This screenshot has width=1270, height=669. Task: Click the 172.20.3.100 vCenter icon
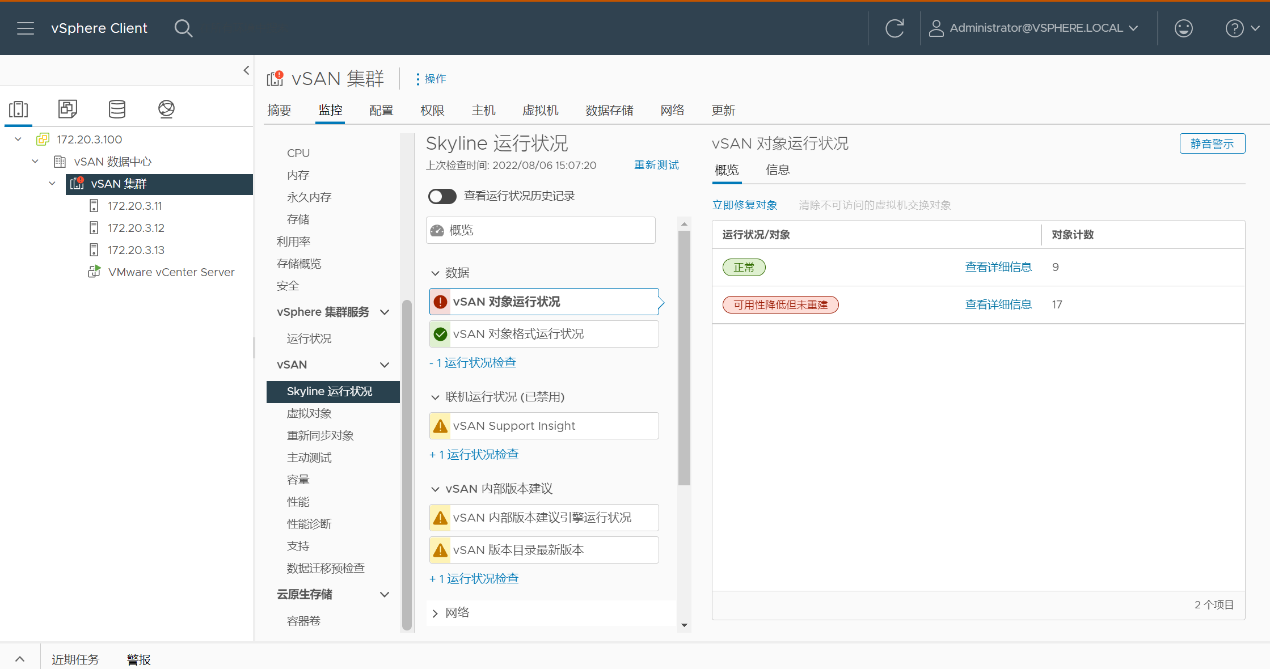coord(42,139)
